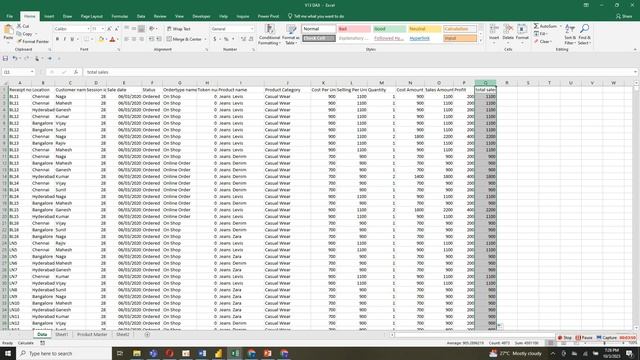Click the Orientation text angle icon
640x360 pixels.
coord(152,29)
